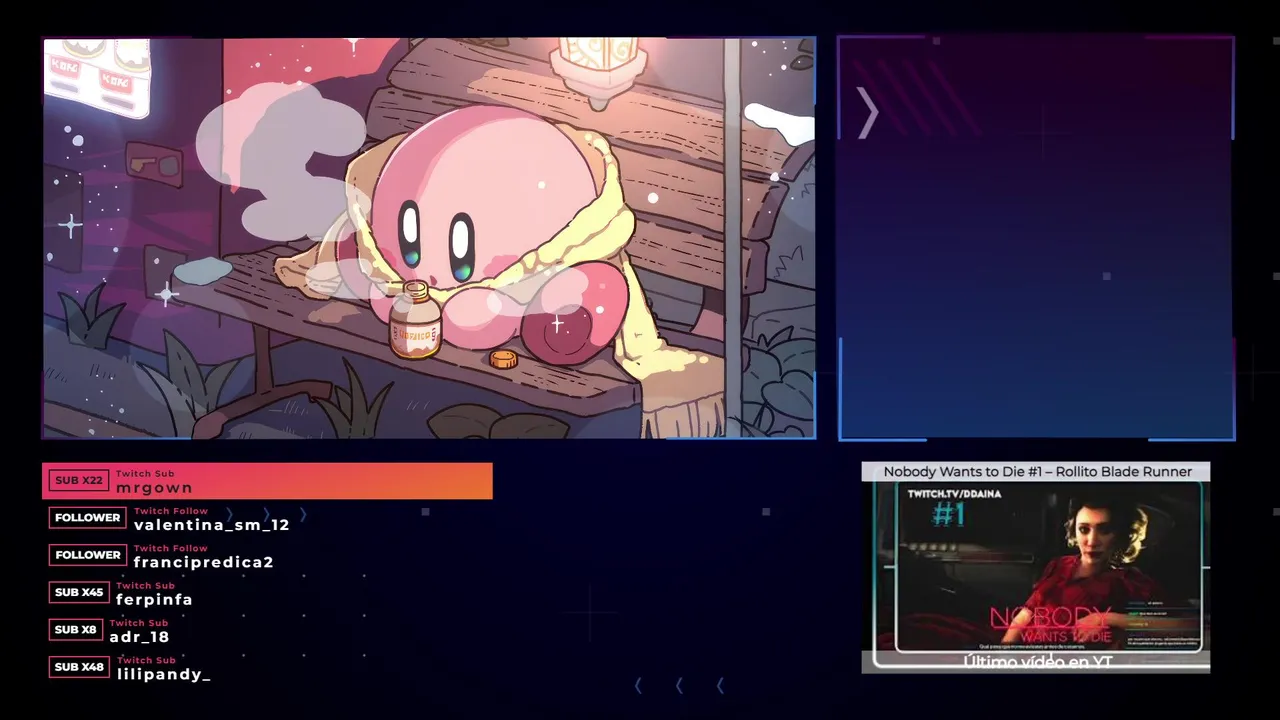Click the video title Nobody Wants to Die #1

pos(1037,471)
